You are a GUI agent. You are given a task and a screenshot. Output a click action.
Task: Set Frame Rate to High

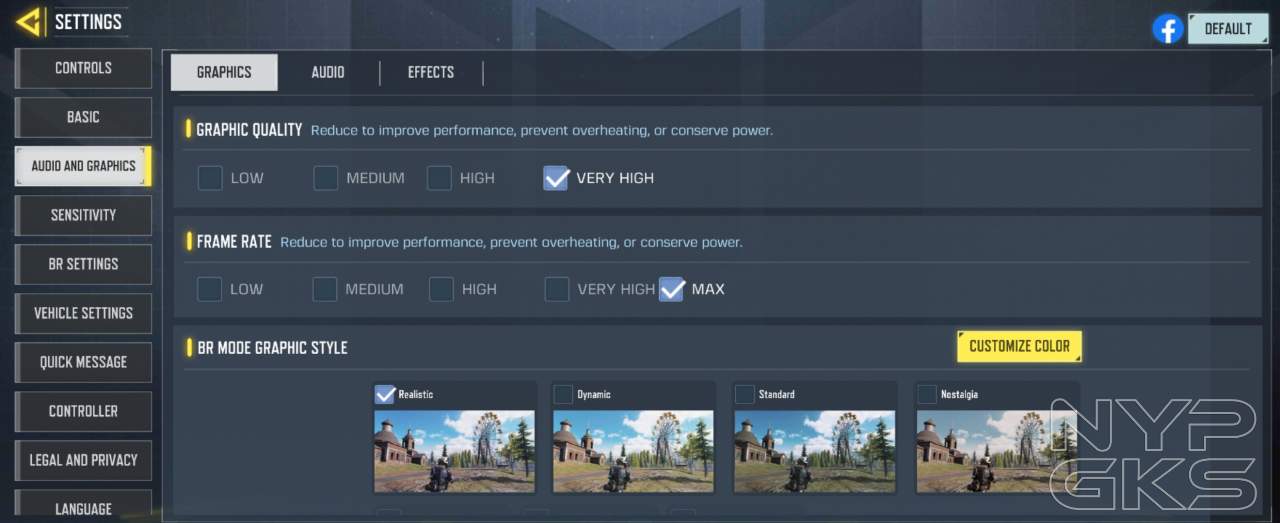pos(441,289)
